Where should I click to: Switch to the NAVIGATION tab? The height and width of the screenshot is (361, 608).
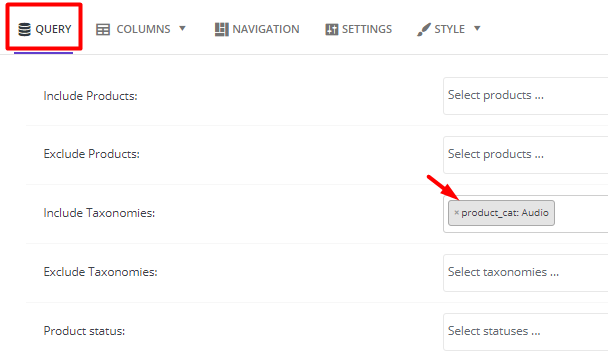257,29
